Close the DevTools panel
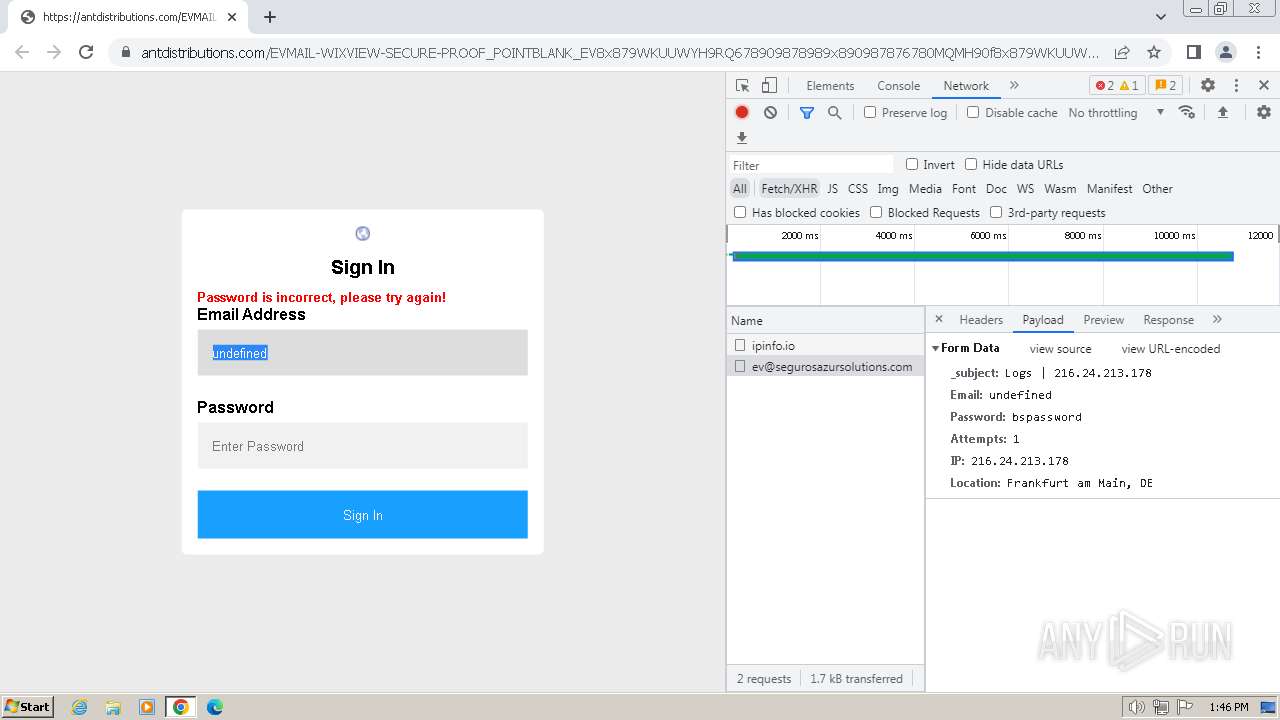 click(1264, 85)
